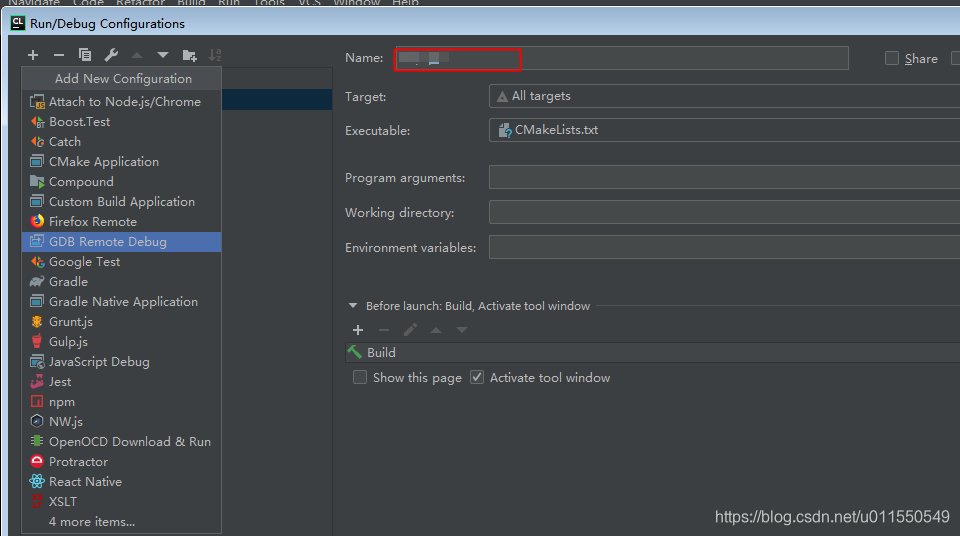Viewport: 960px width, 536px height.
Task: Add a before-launch task with plus
Action: (x=358, y=330)
